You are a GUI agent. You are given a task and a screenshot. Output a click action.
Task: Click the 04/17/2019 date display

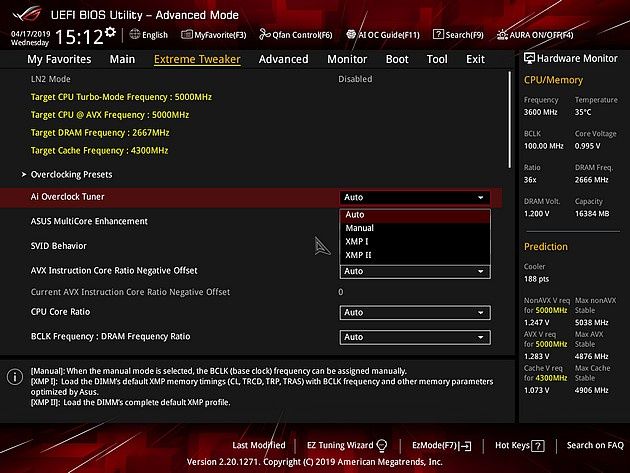(x=30, y=34)
